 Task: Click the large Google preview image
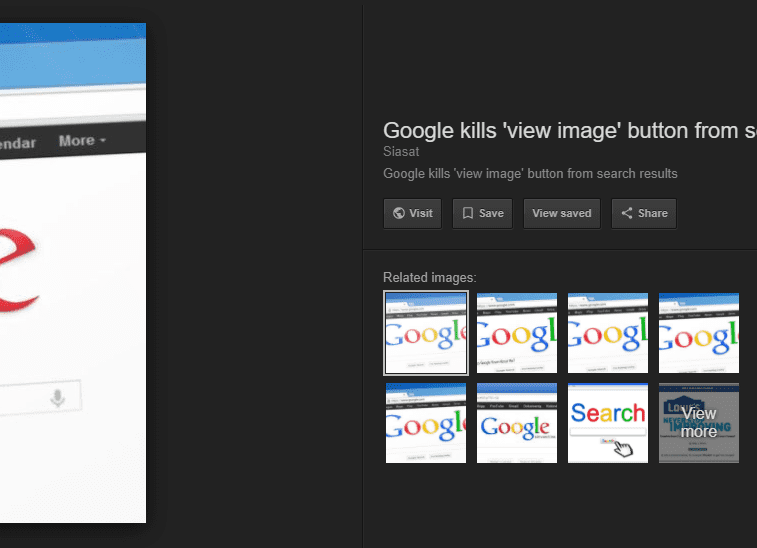pos(73,273)
